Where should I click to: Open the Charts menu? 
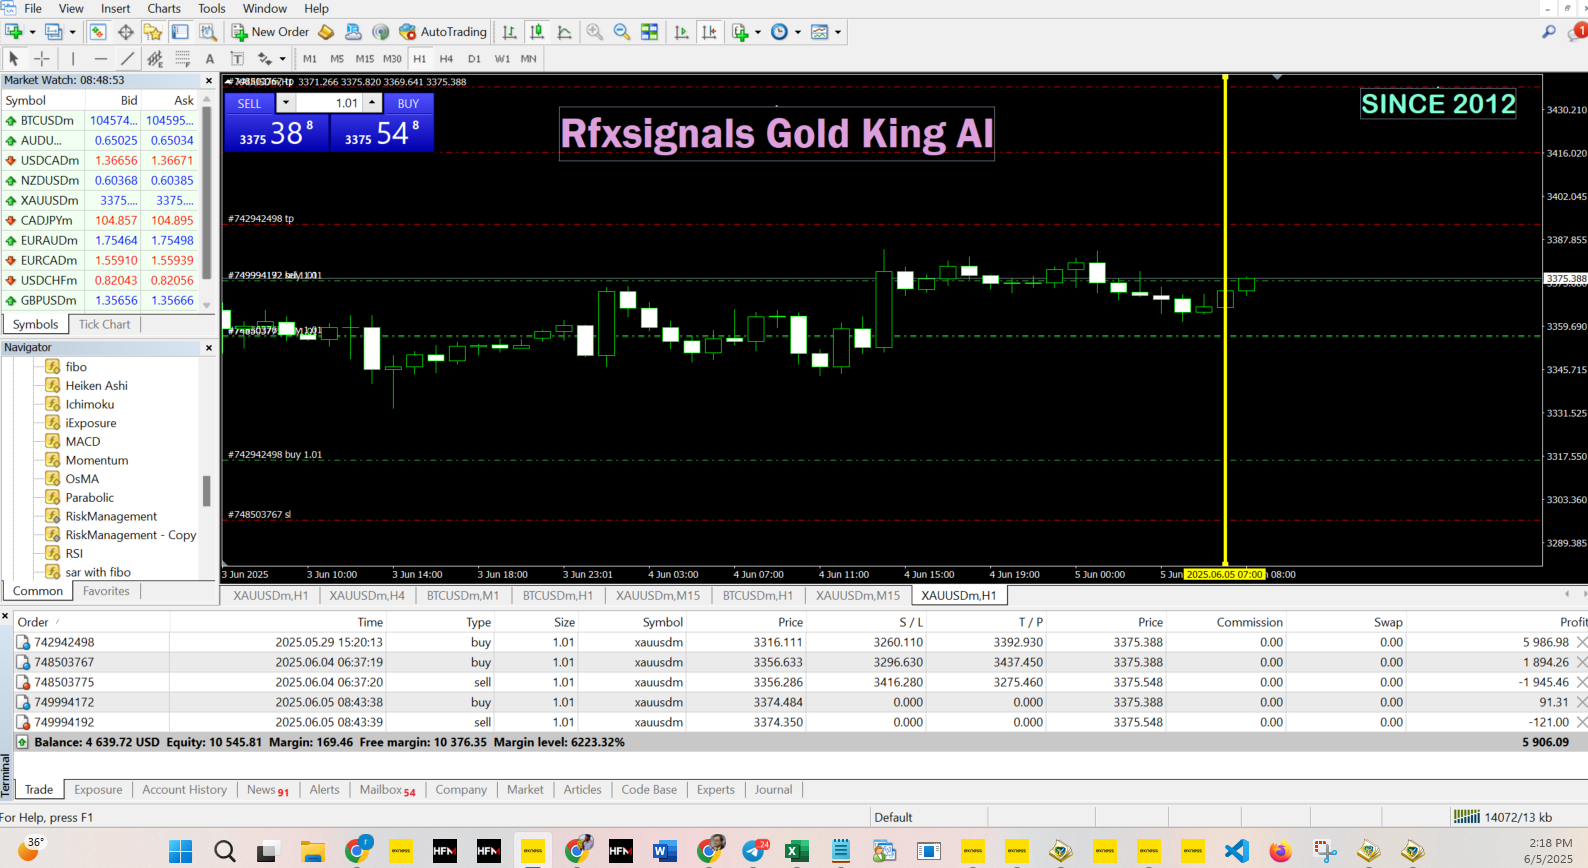(164, 8)
